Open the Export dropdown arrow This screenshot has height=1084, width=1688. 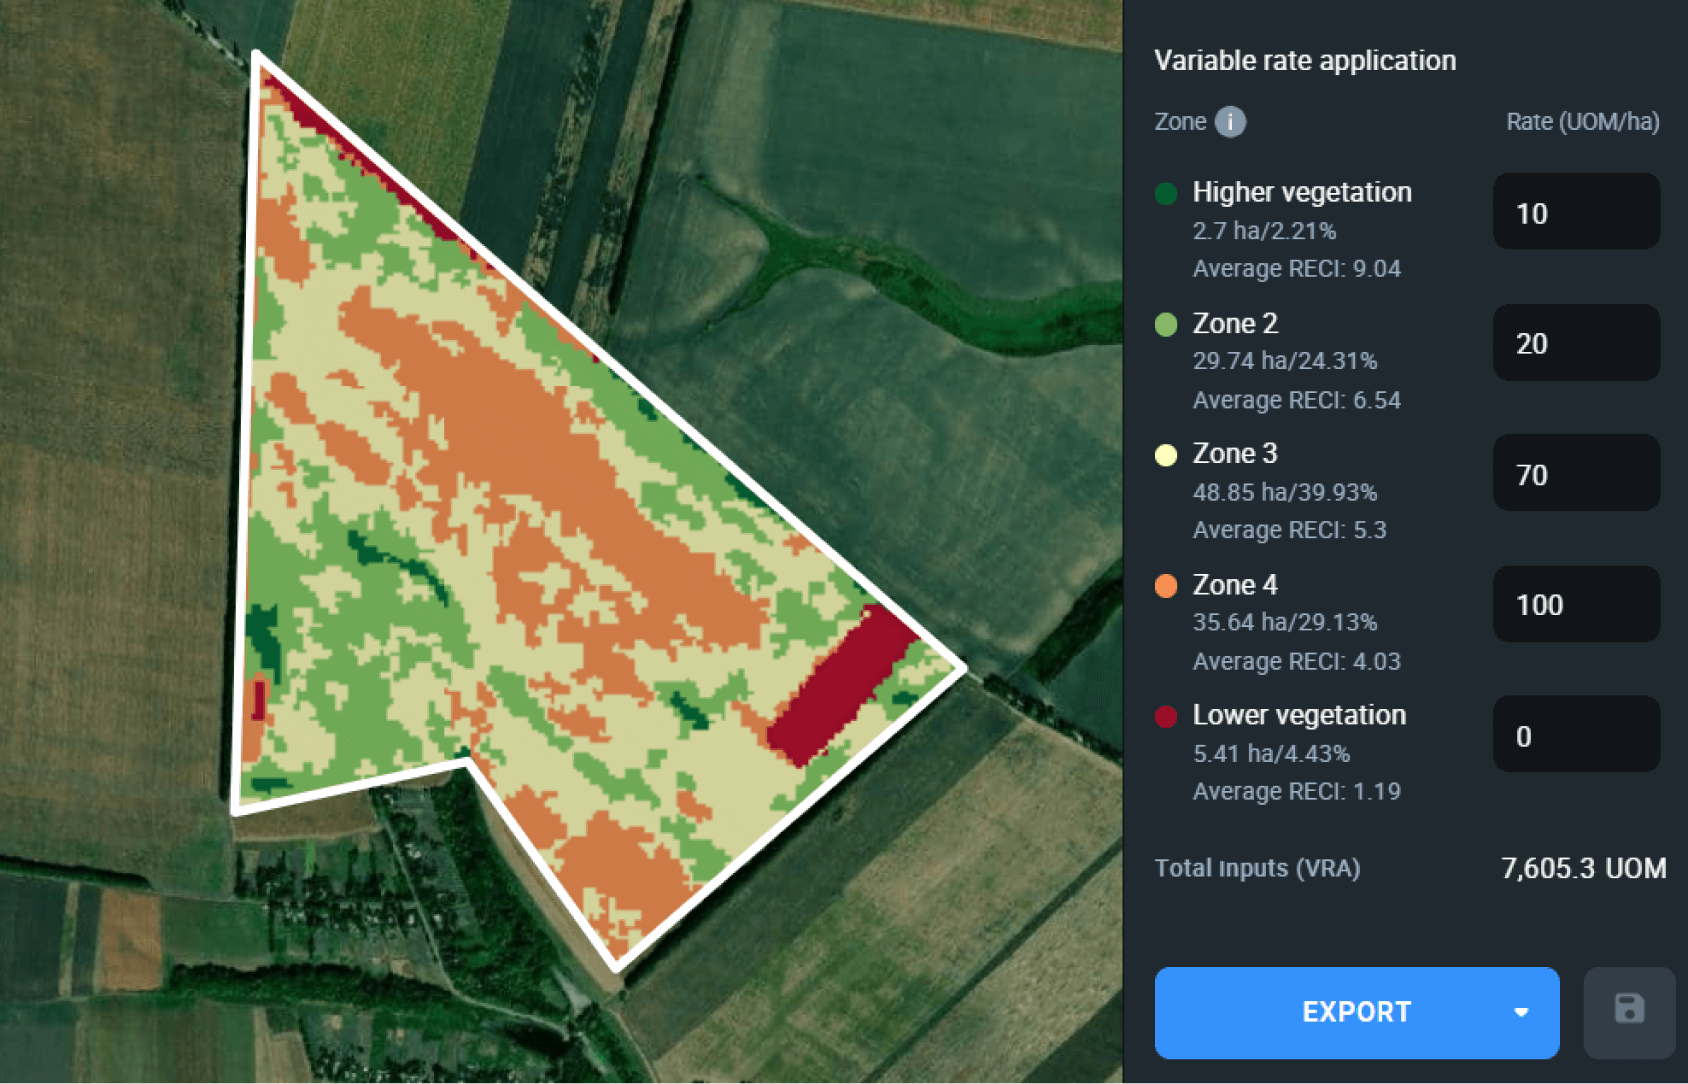coord(1521,1012)
